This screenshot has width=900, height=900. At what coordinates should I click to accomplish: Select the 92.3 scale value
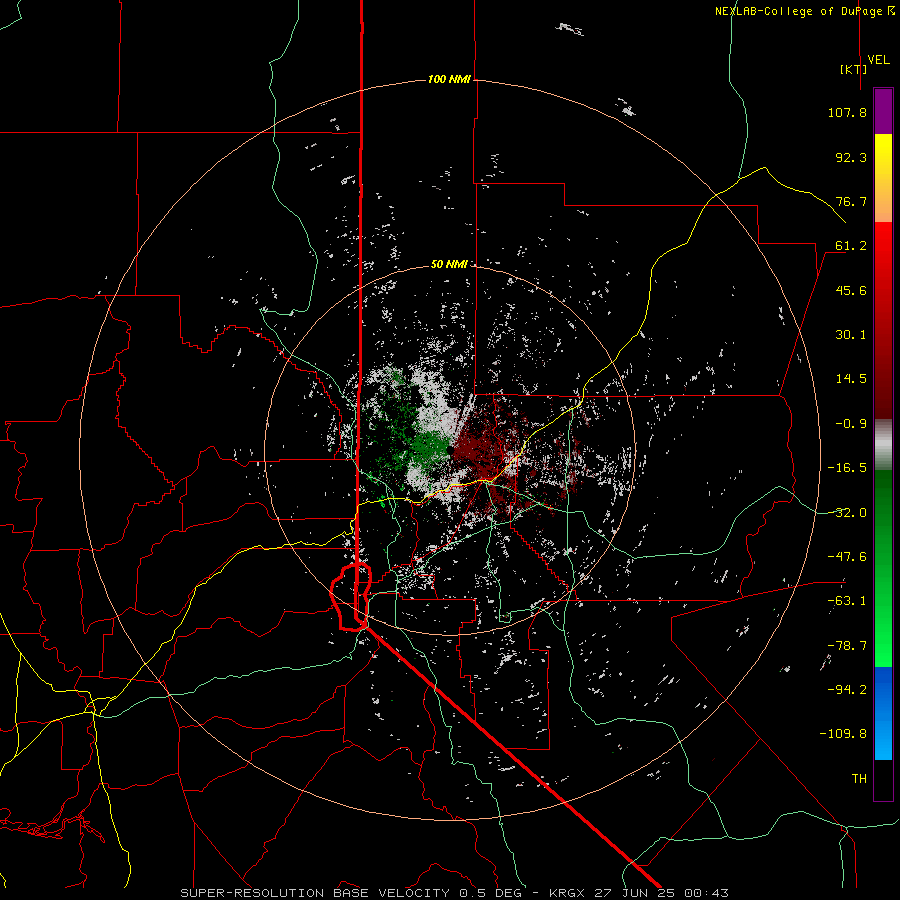[x=851, y=157]
